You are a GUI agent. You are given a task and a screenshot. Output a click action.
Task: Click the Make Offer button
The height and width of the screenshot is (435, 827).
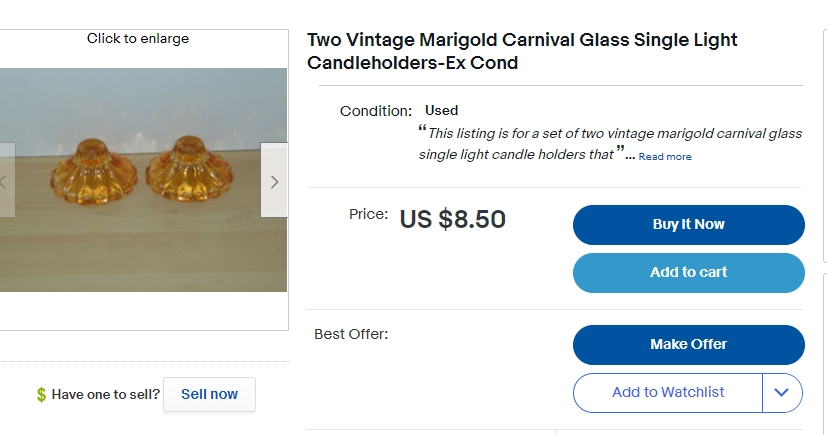[688, 344]
